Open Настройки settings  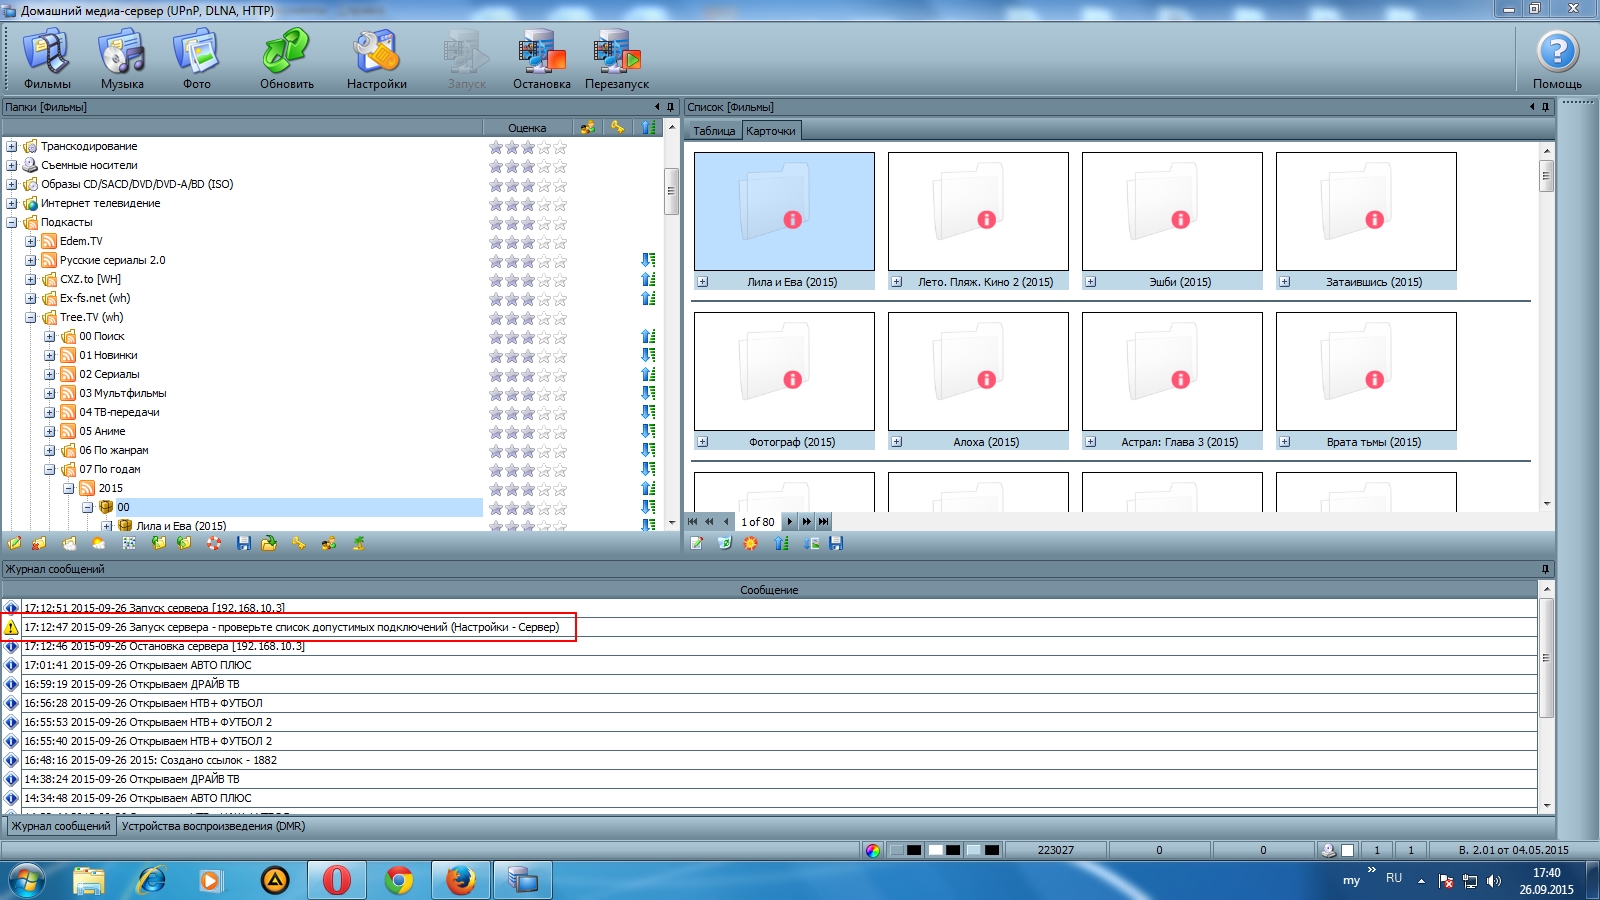click(x=376, y=59)
